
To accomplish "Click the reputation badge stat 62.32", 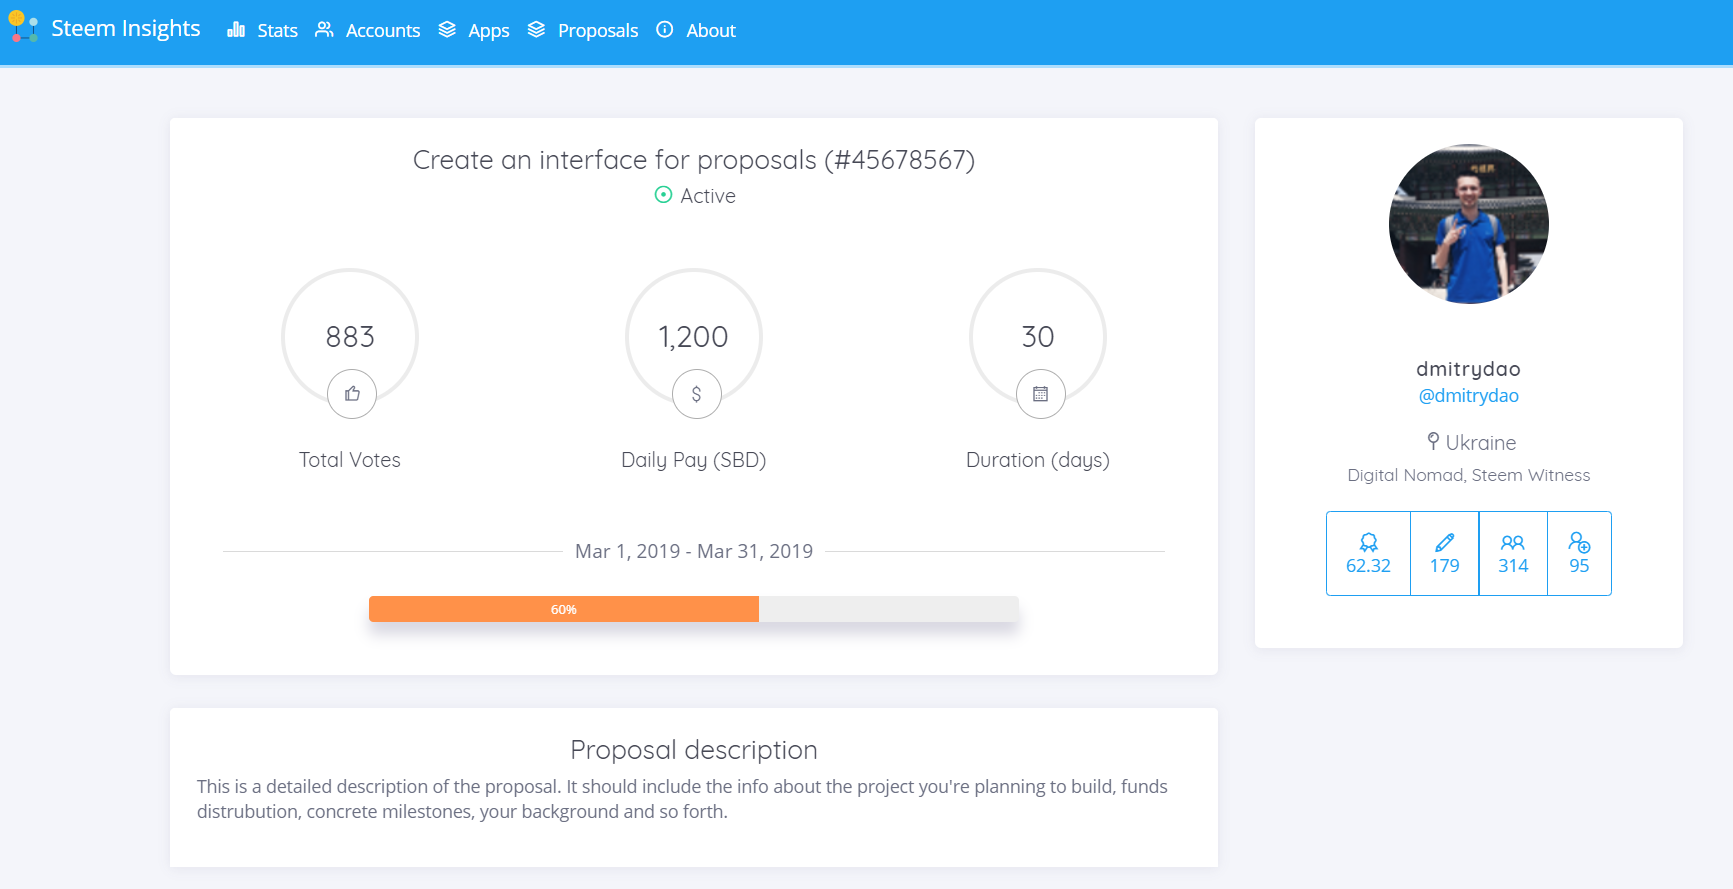I will coord(1368,553).
